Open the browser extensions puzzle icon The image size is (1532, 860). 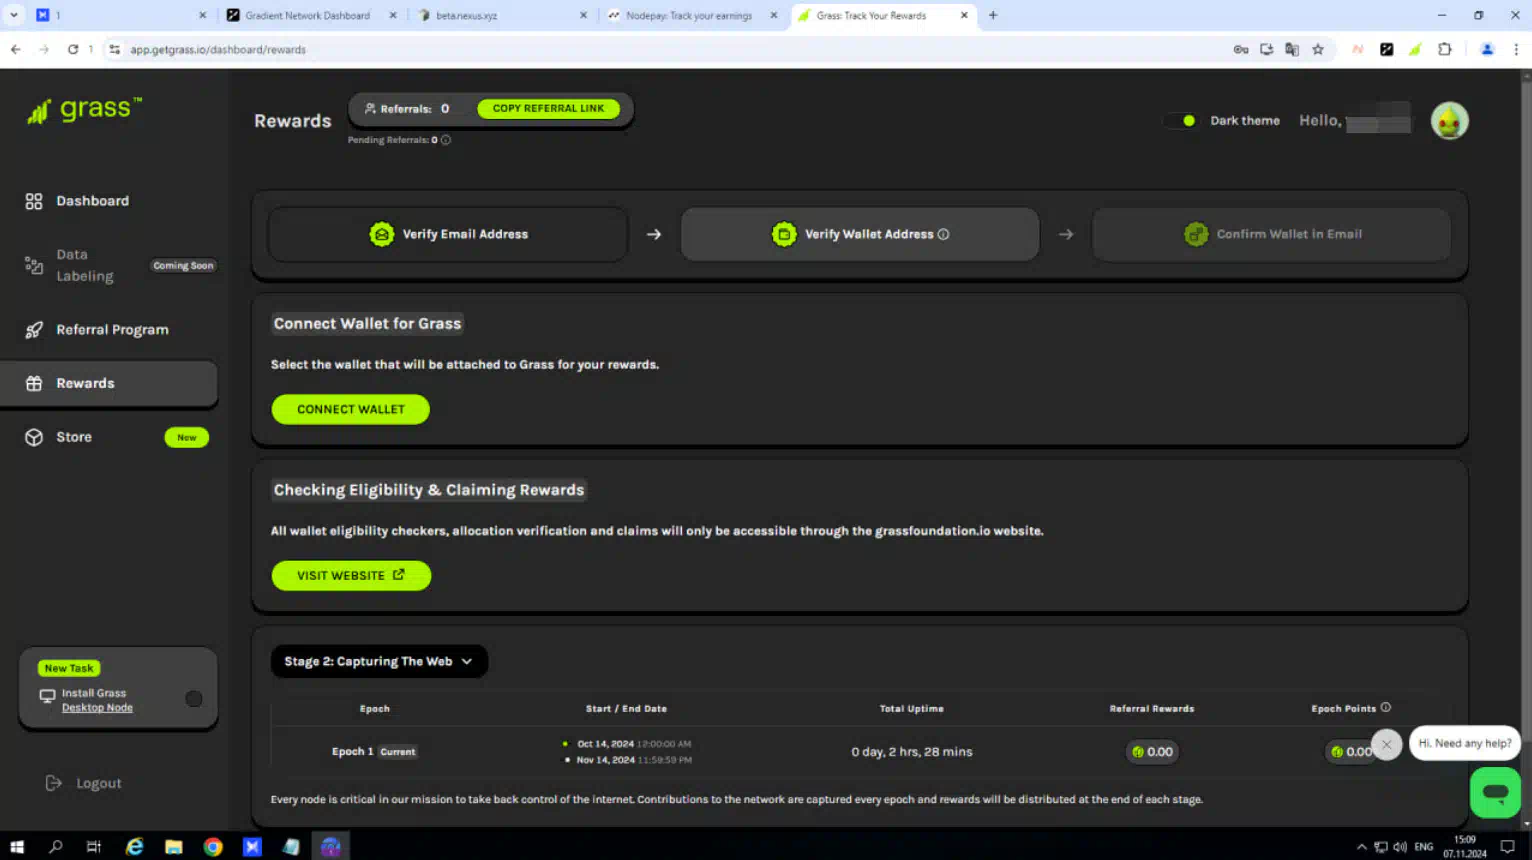(x=1444, y=49)
